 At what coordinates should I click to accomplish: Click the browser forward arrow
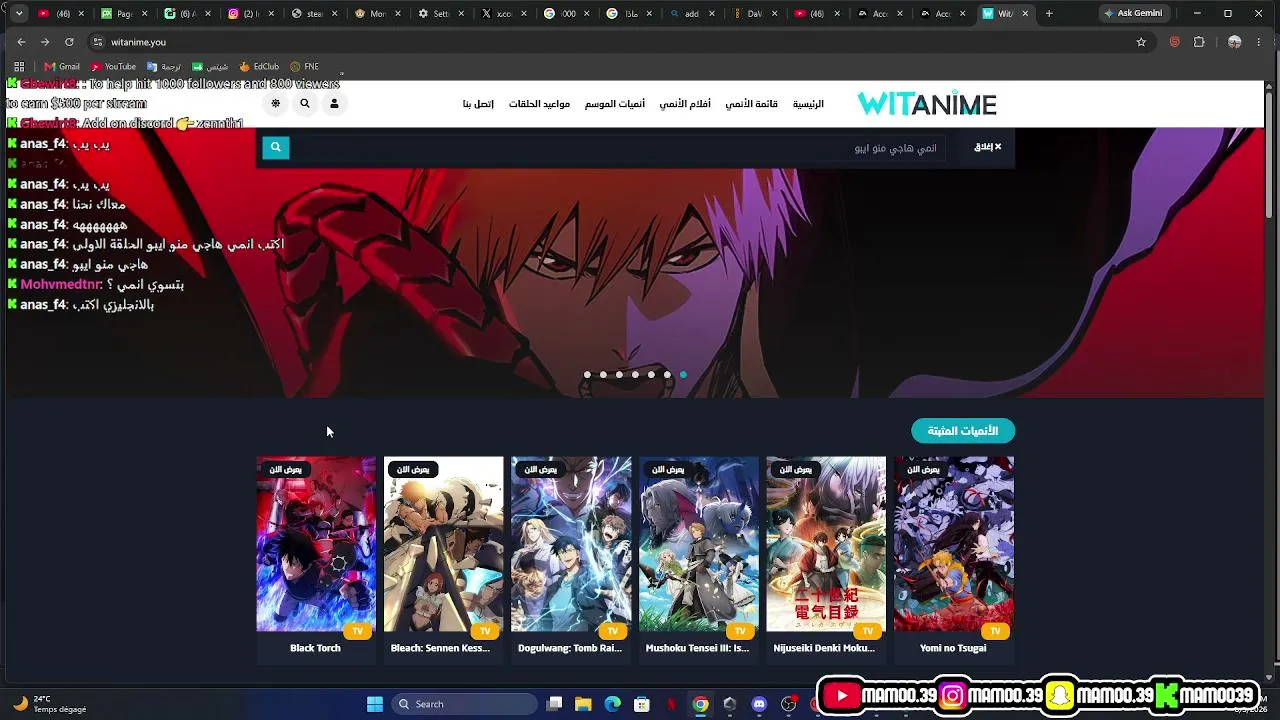(x=45, y=42)
